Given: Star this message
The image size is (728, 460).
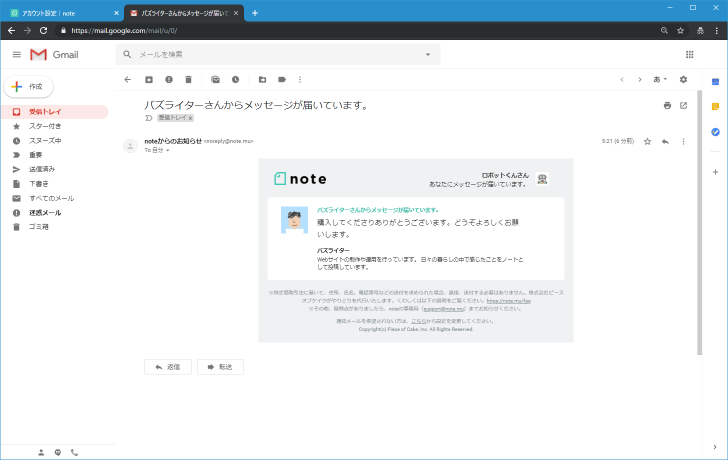Looking at the screenshot, I should coord(647,142).
